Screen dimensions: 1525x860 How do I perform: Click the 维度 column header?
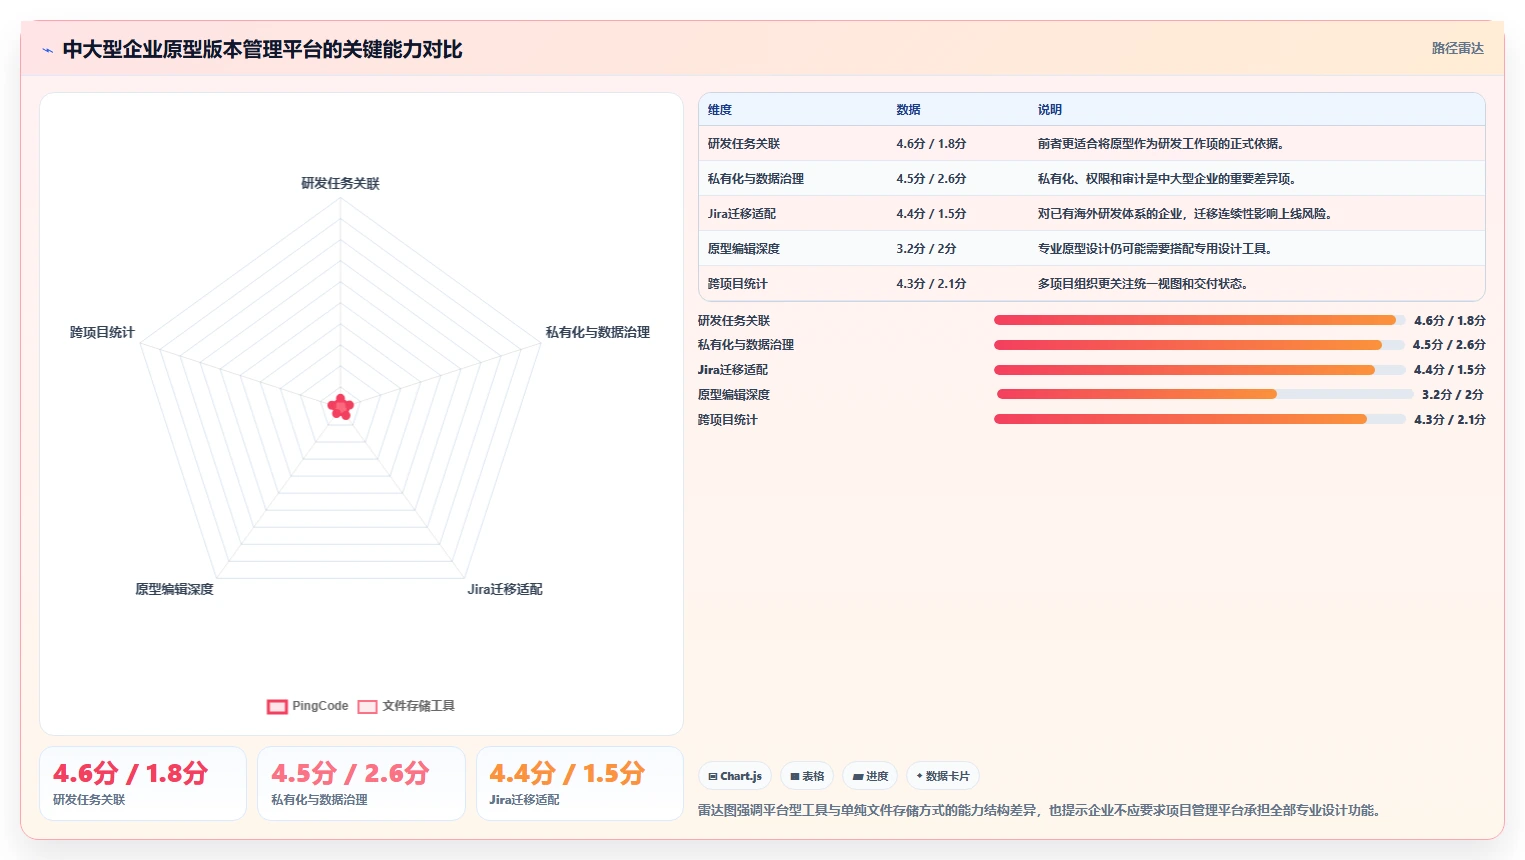click(720, 110)
